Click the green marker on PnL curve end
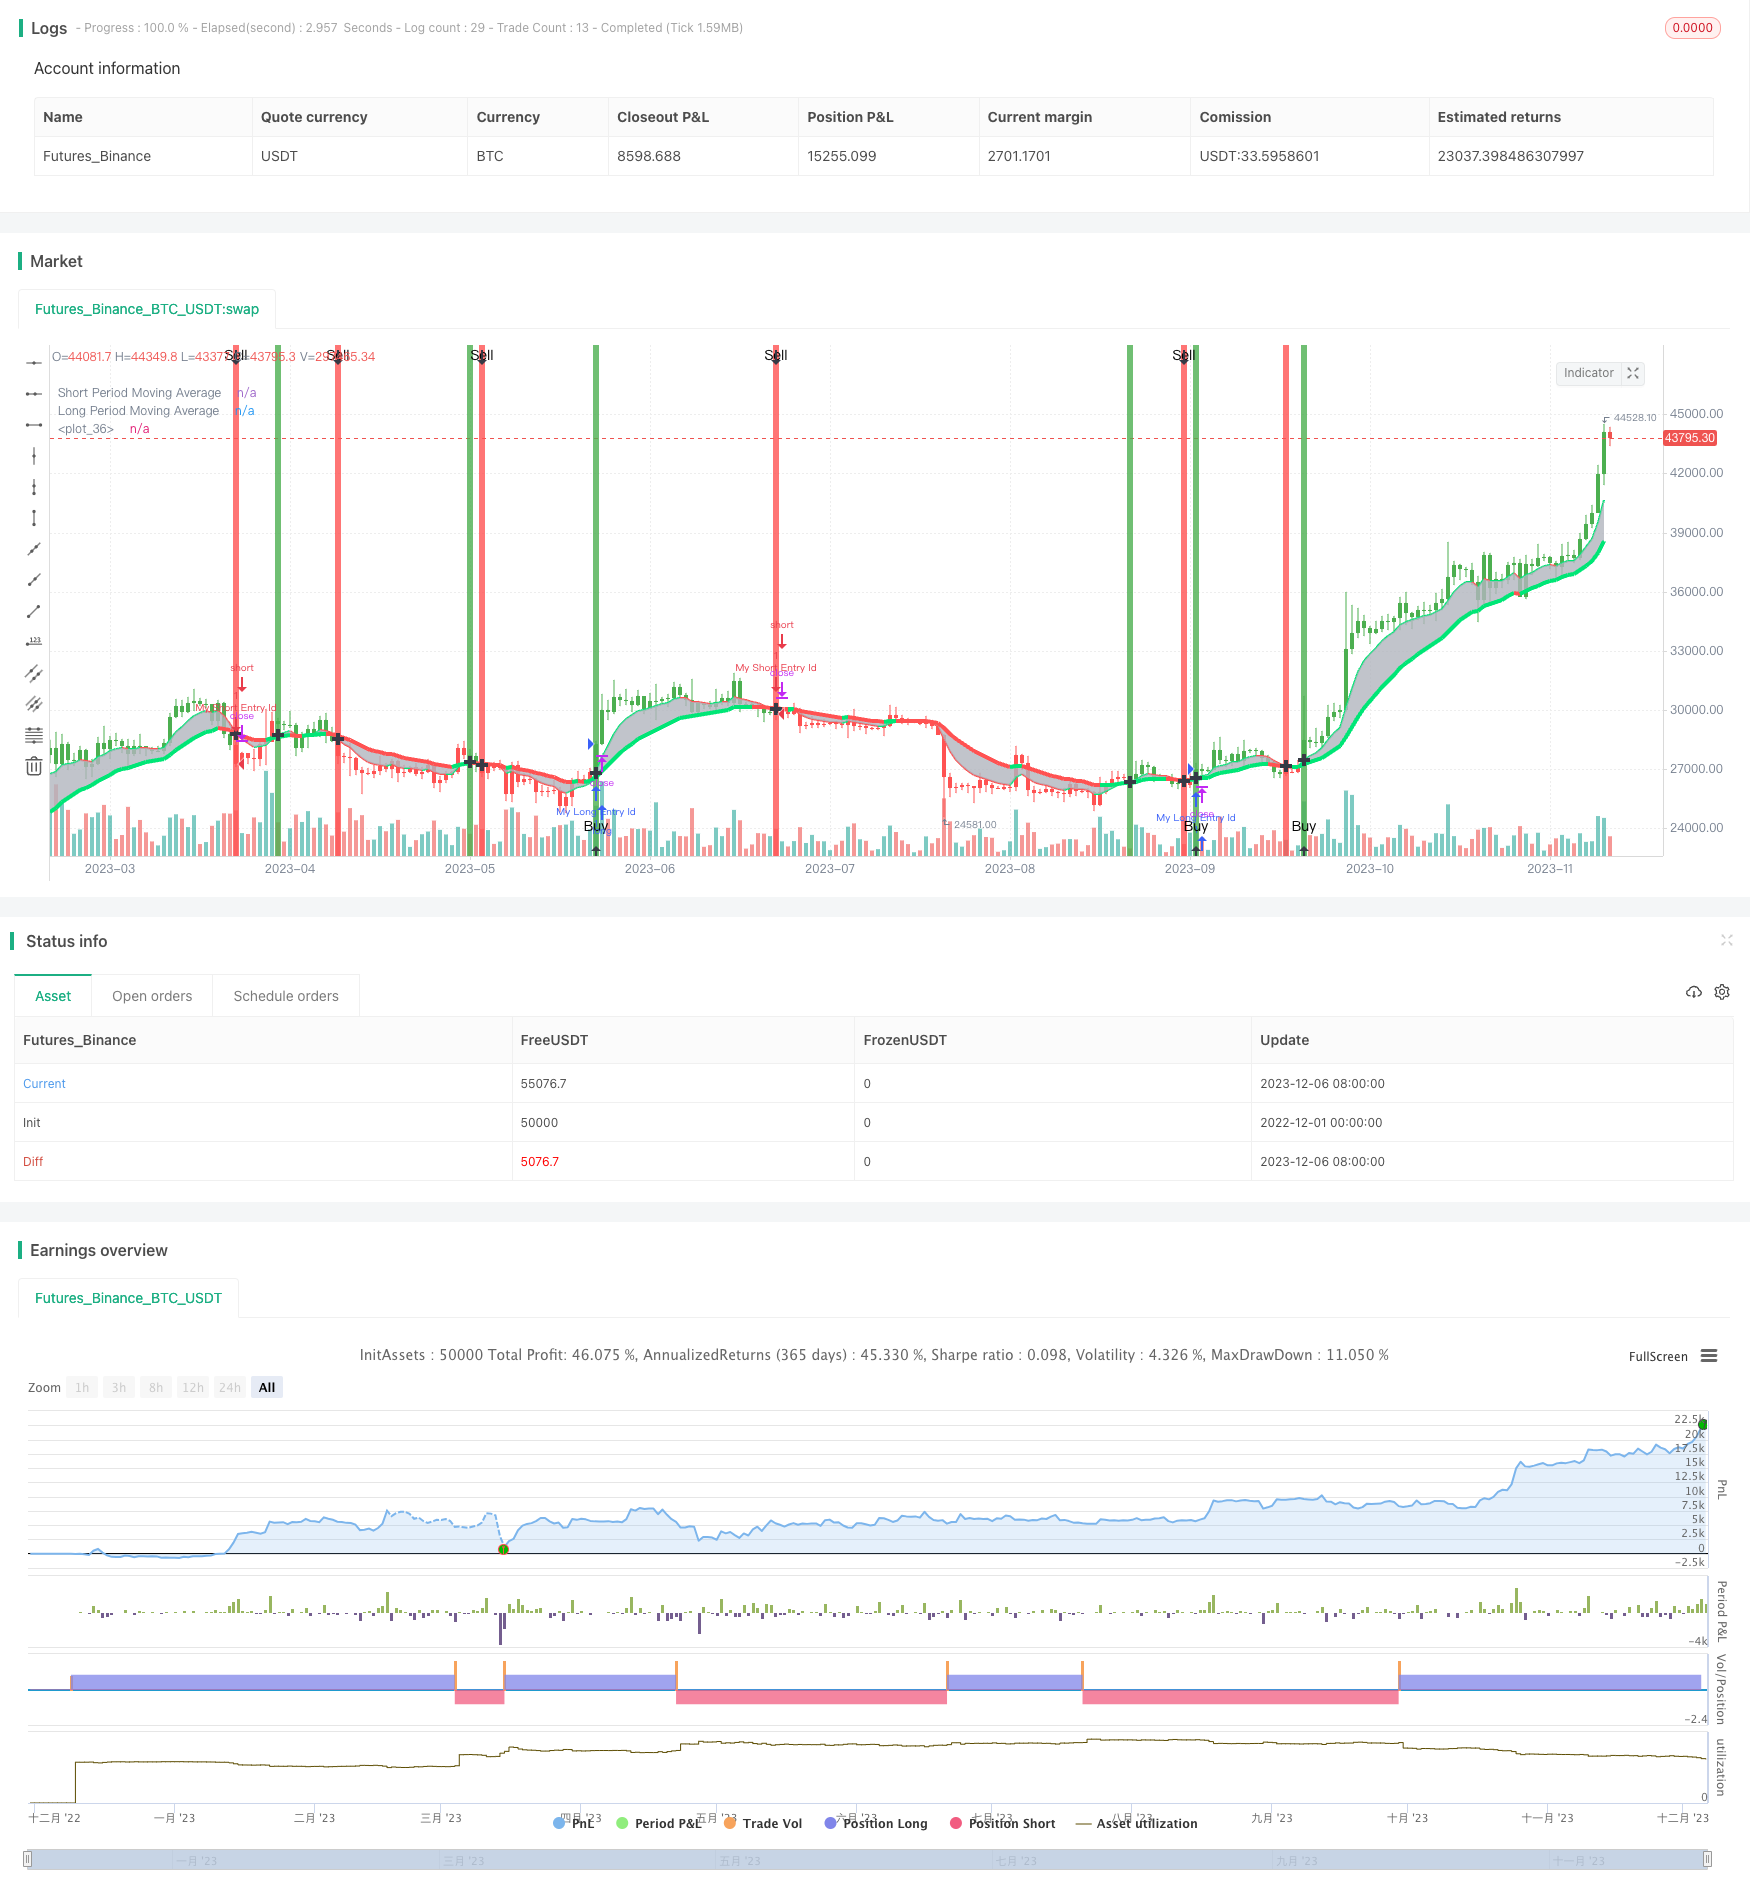1750x1899 pixels. (1703, 1424)
